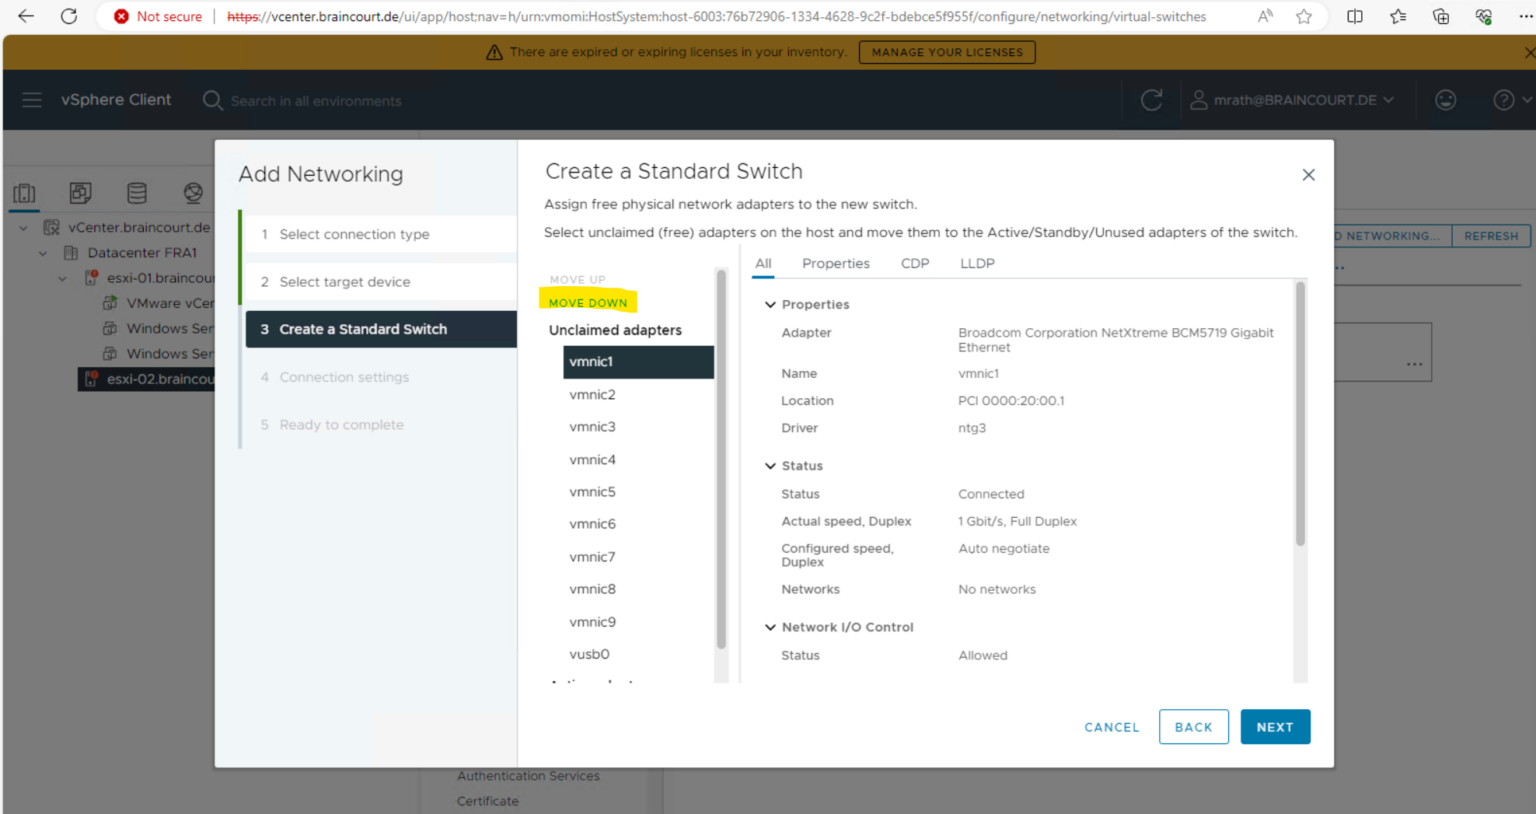Click MOVE DOWN for selected adapter
The width and height of the screenshot is (1536, 814).
tap(588, 303)
